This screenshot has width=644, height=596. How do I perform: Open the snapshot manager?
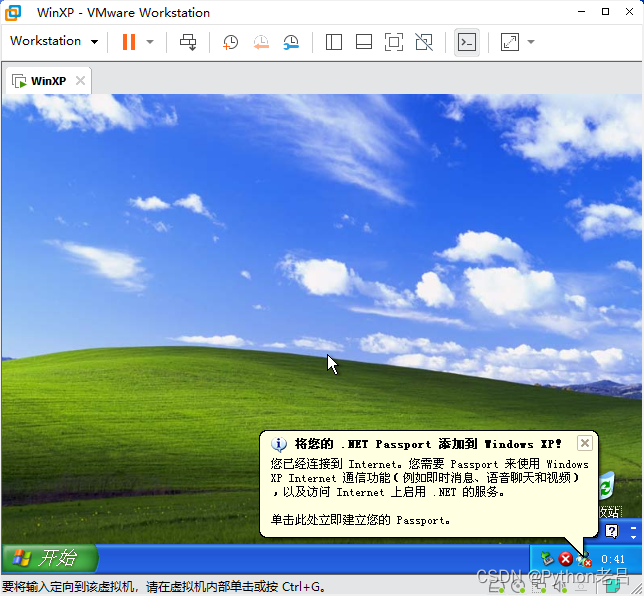pos(291,42)
